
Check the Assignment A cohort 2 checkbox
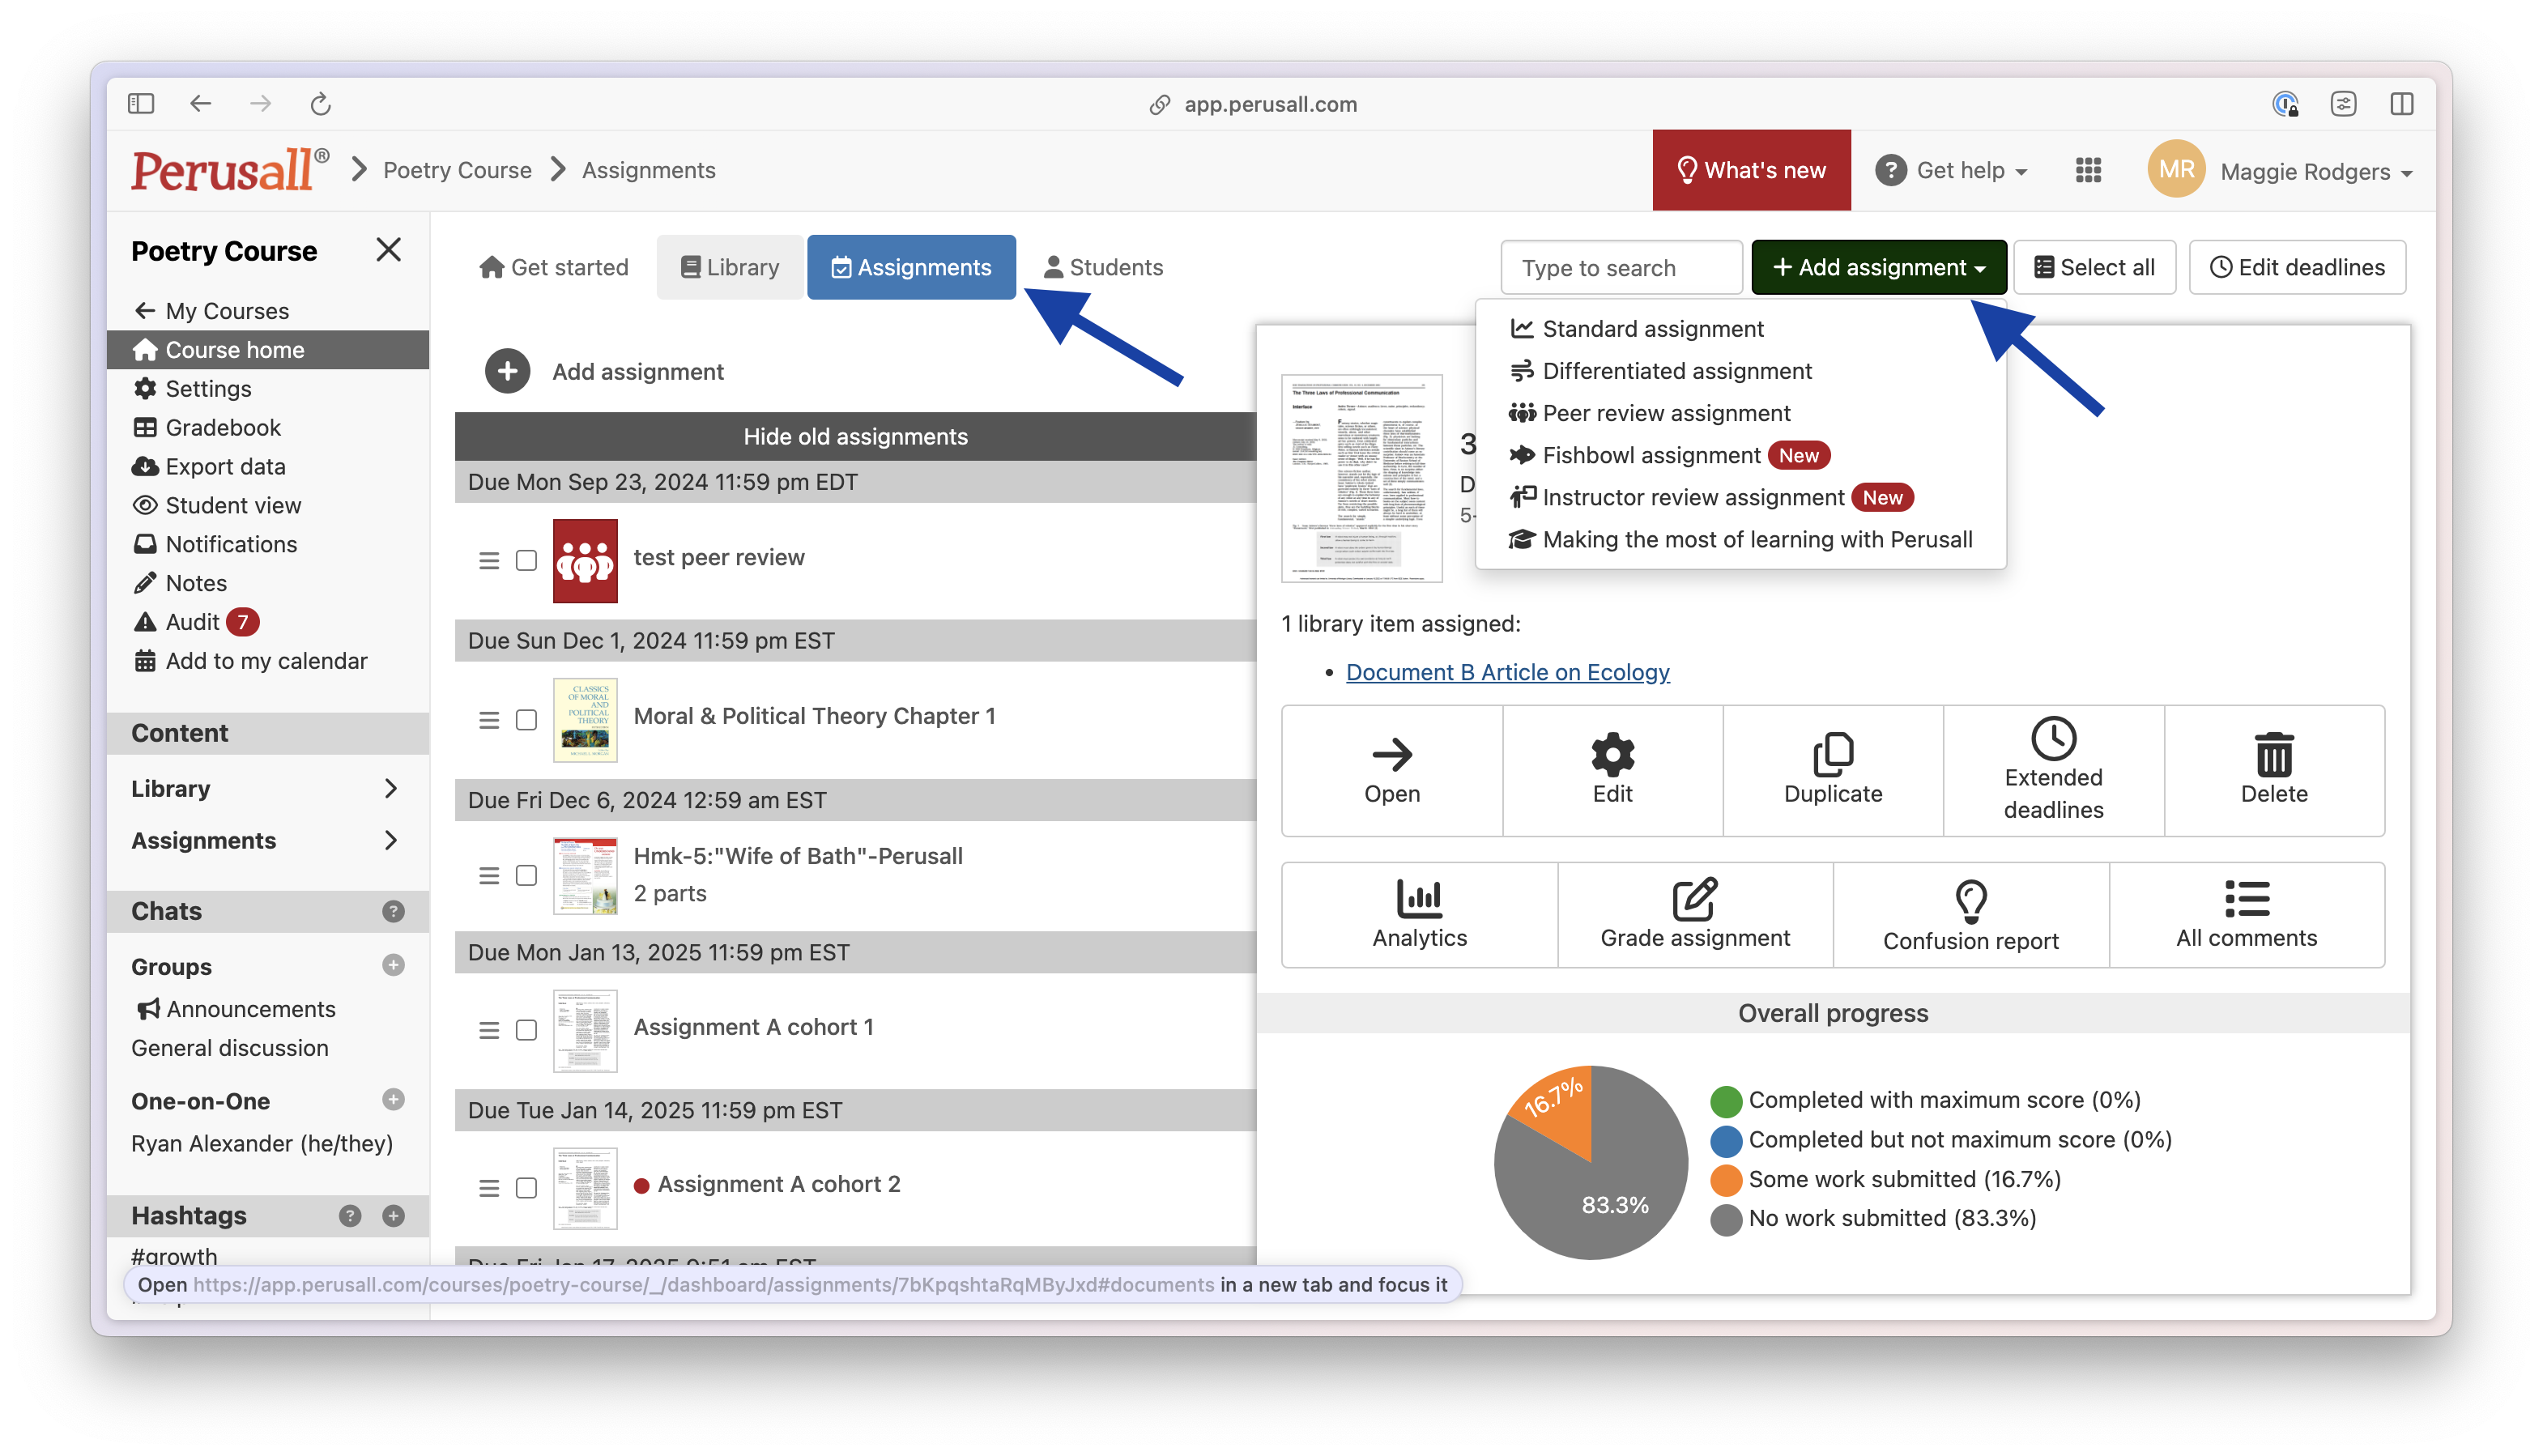(x=526, y=1187)
